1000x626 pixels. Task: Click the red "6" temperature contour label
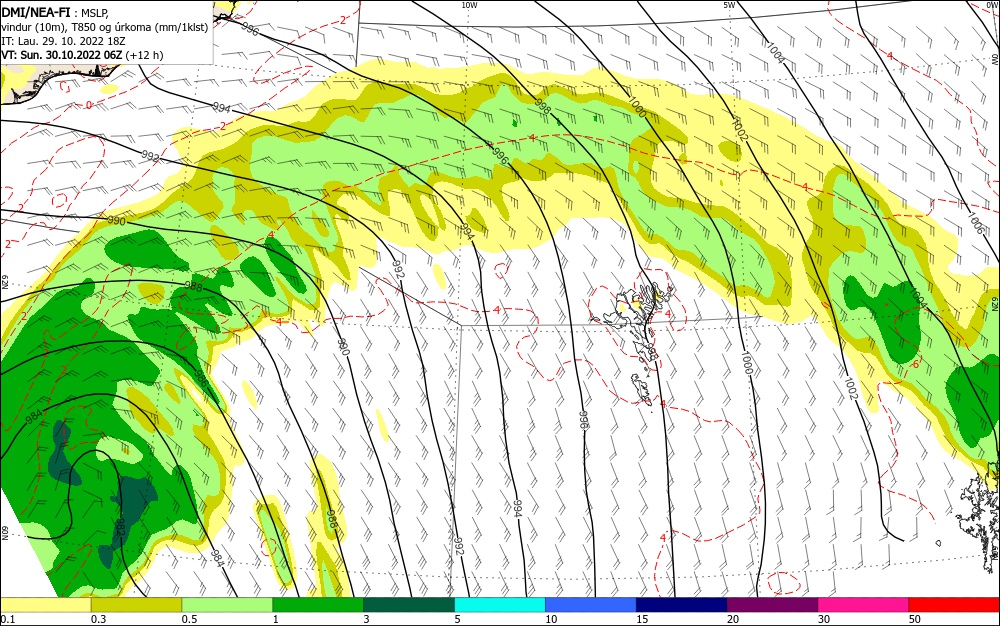(916, 365)
